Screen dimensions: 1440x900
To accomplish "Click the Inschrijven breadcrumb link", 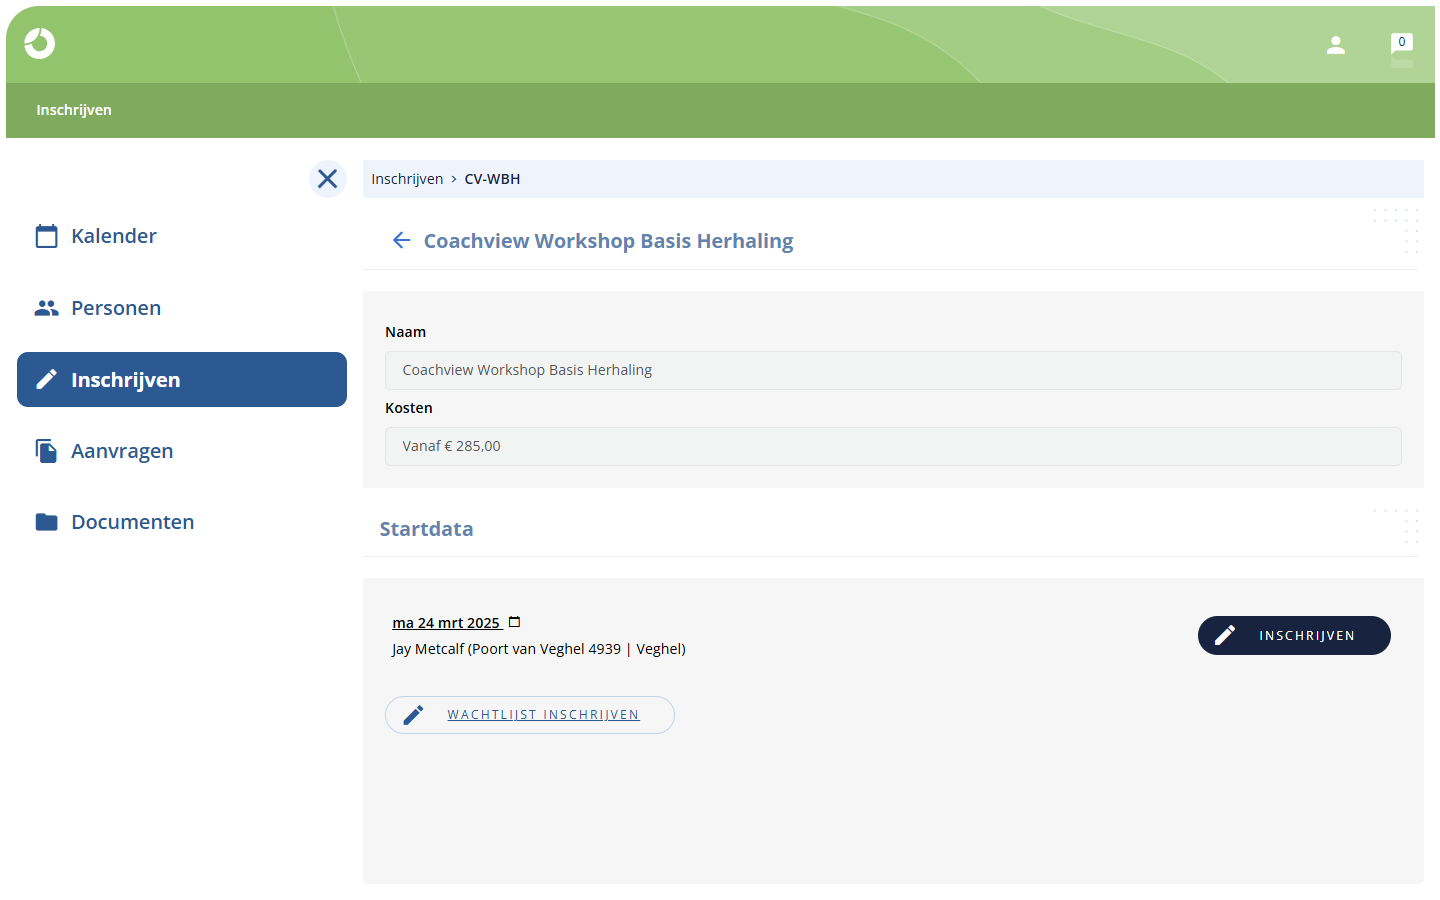I will (x=407, y=179).
